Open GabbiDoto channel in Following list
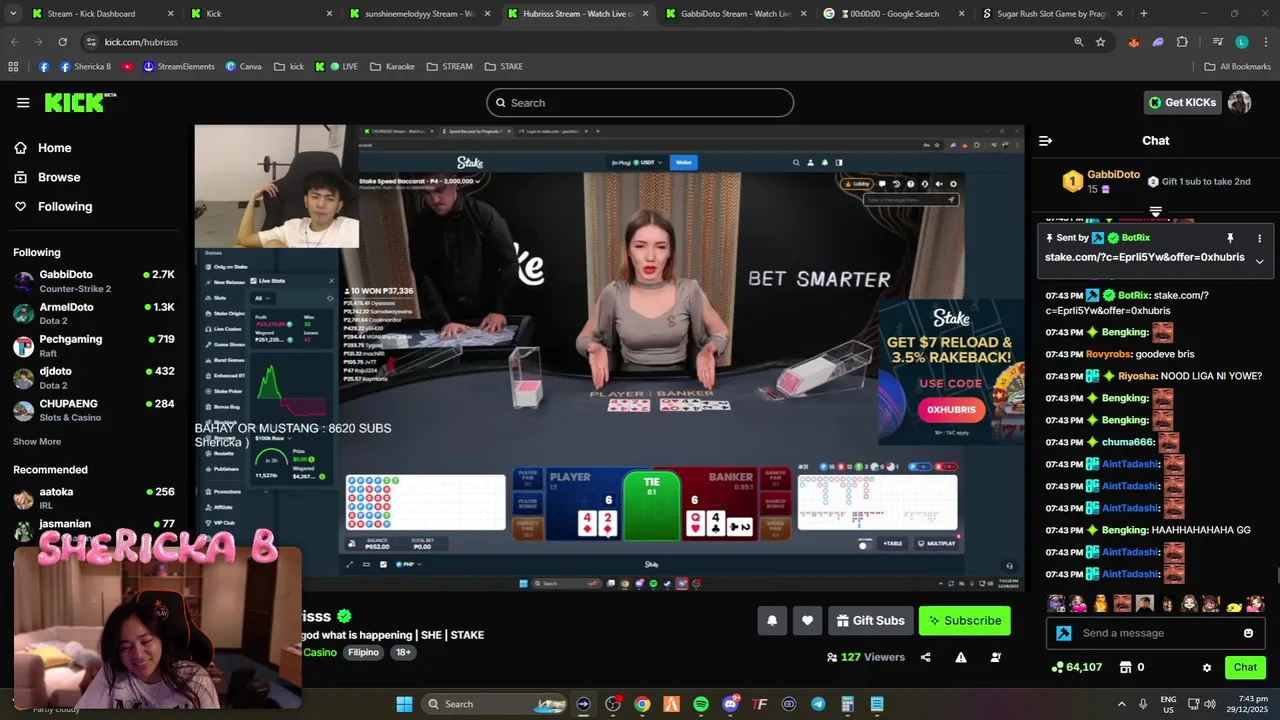Screen dimensions: 1280x720 (x=94, y=281)
